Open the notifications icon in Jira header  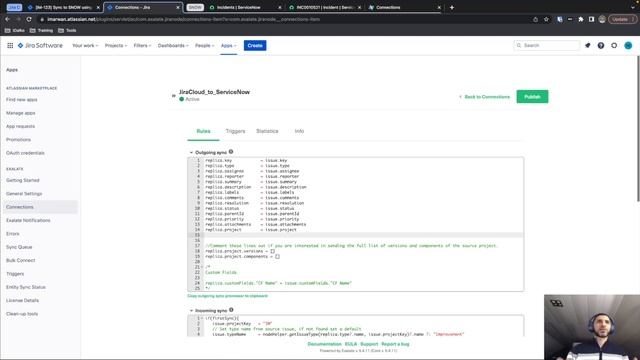click(x=588, y=45)
